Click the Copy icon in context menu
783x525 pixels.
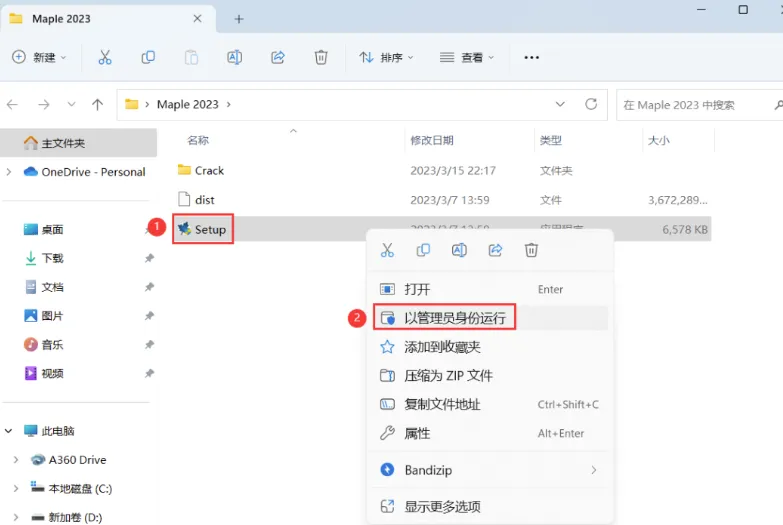pyautogui.click(x=423, y=250)
